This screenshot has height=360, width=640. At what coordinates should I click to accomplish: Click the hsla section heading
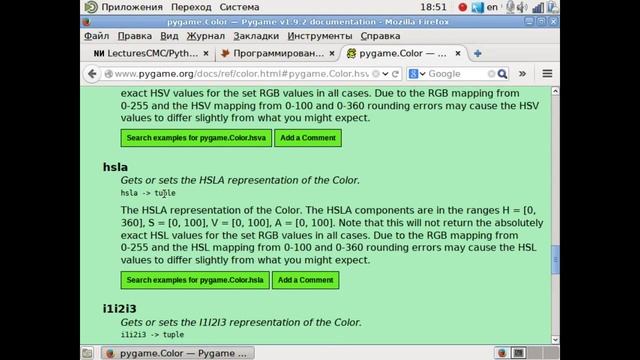click(115, 167)
